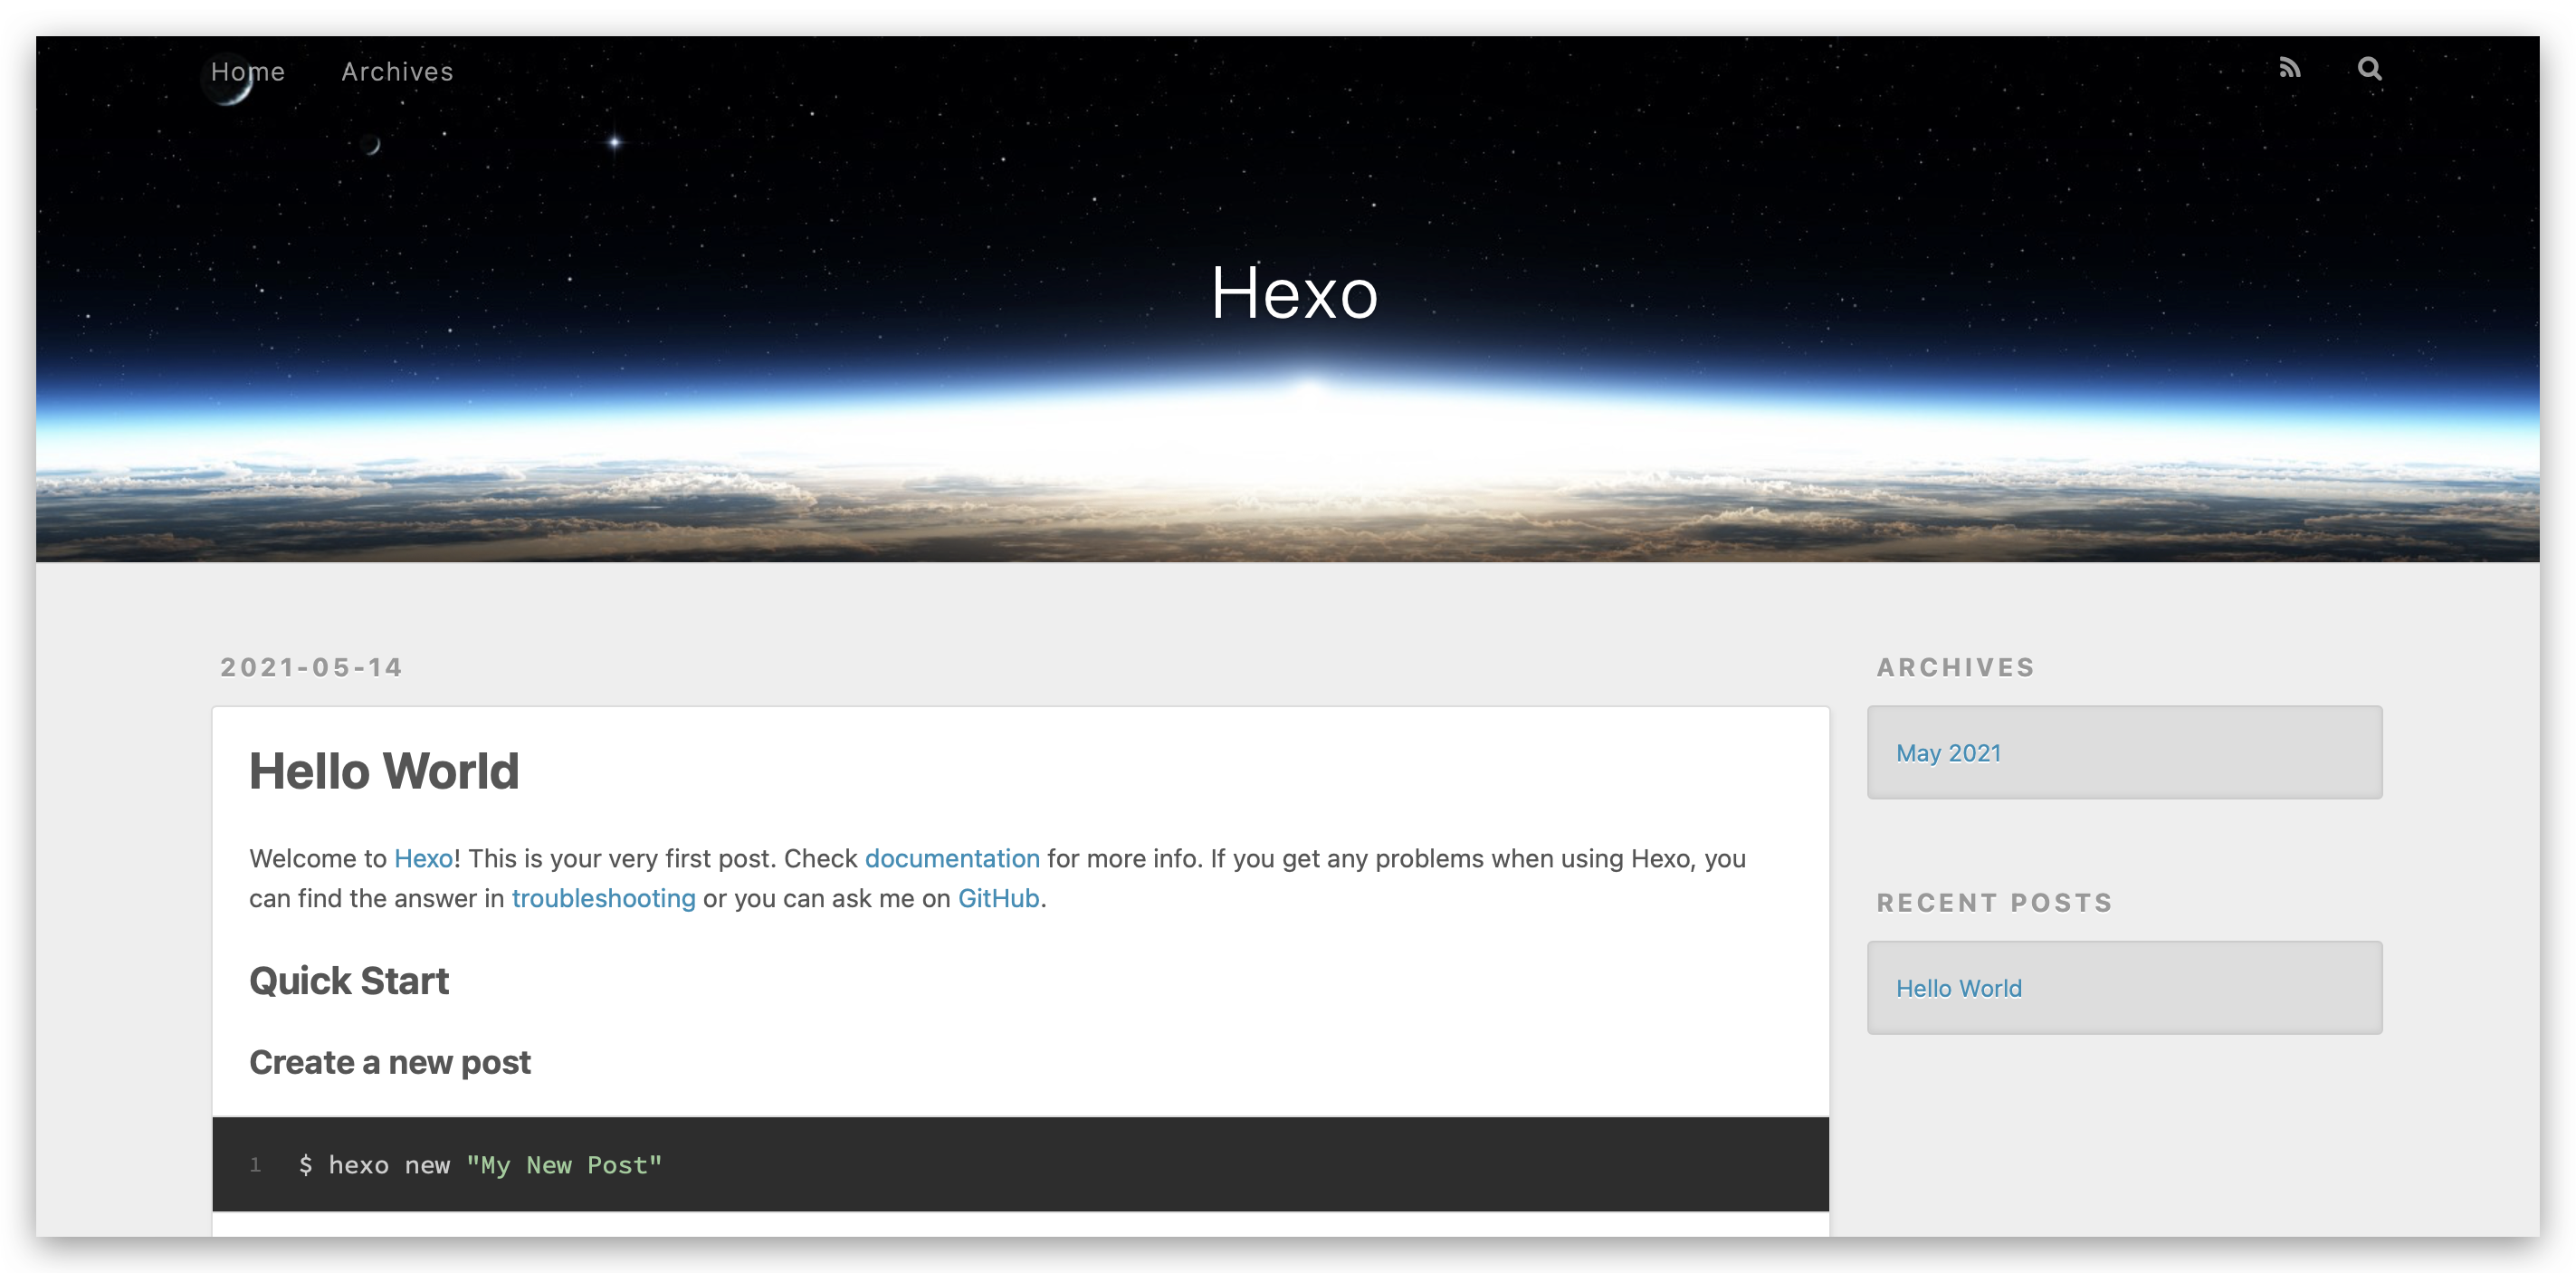Visit the GitHub link
2576x1273 pixels.
coord(998,898)
